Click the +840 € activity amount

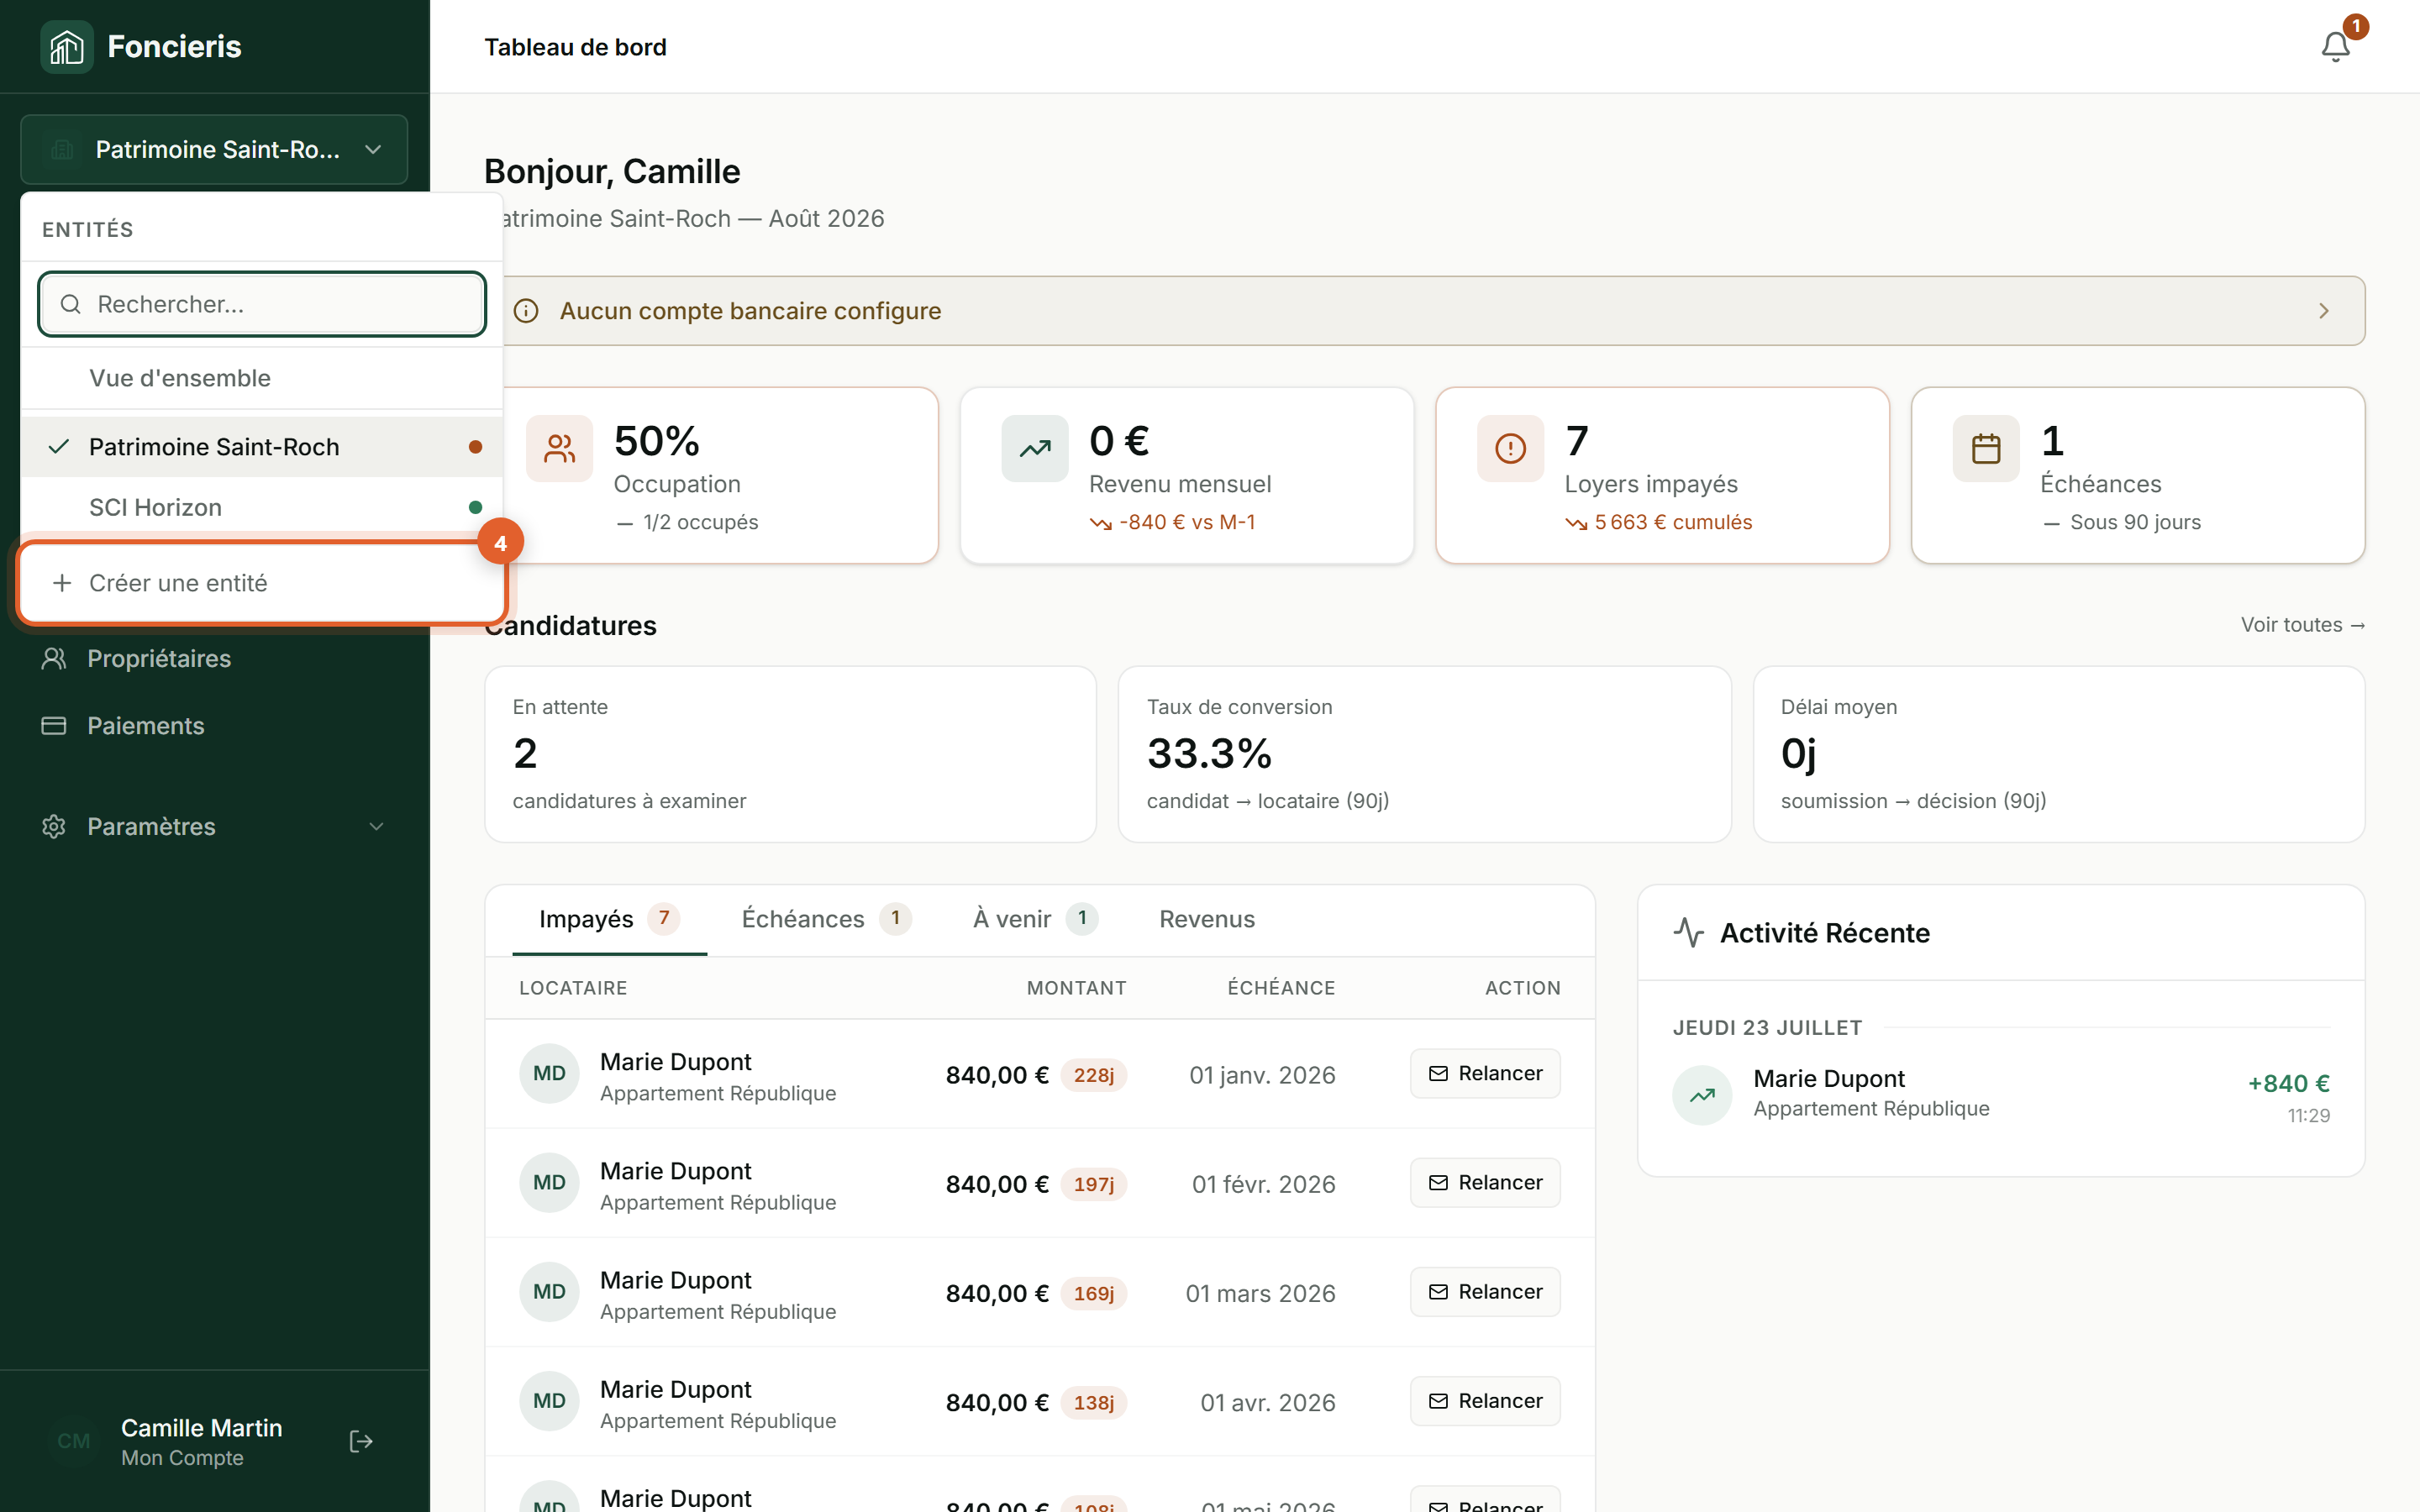(2288, 1083)
